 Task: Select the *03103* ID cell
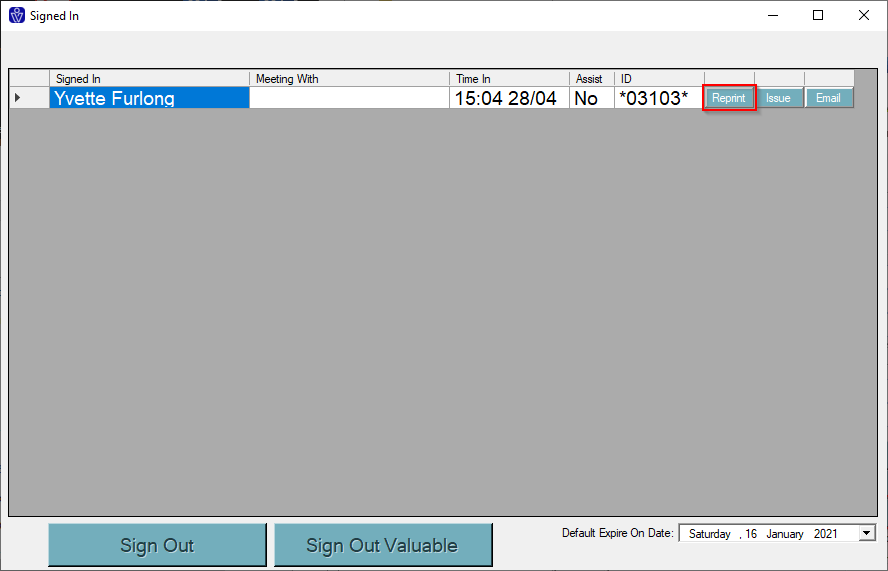click(x=659, y=98)
